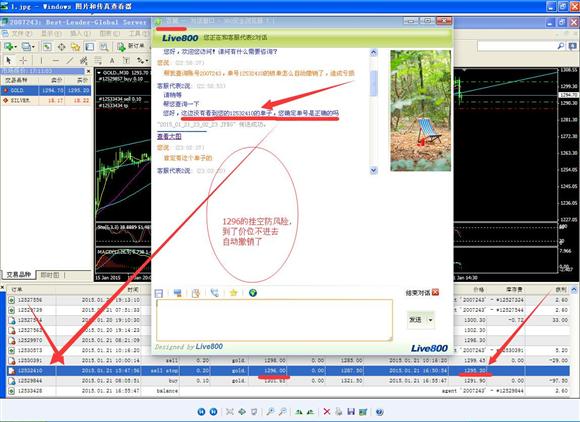Select trendline drawing tool
This screenshot has height=422, width=580.
pyautogui.click(x=70, y=60)
